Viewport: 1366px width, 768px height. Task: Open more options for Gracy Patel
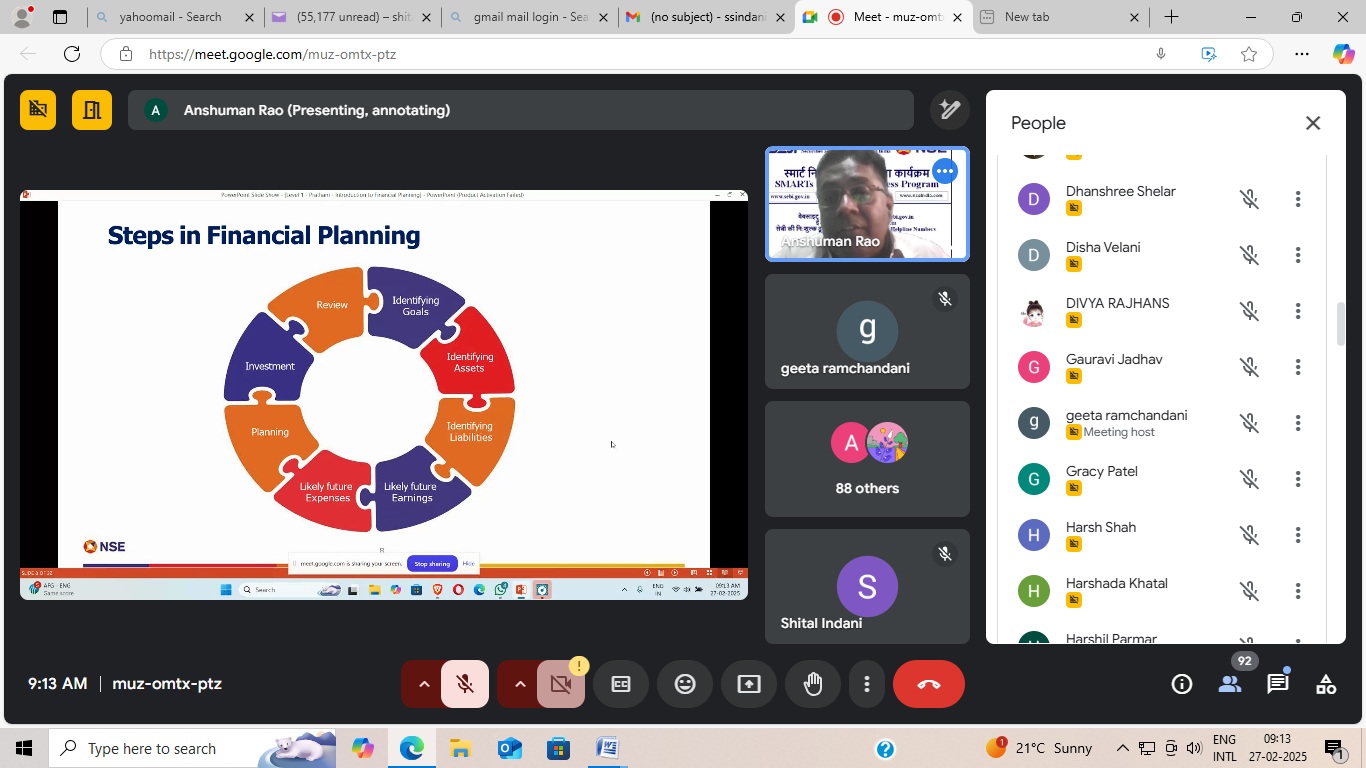coord(1298,479)
